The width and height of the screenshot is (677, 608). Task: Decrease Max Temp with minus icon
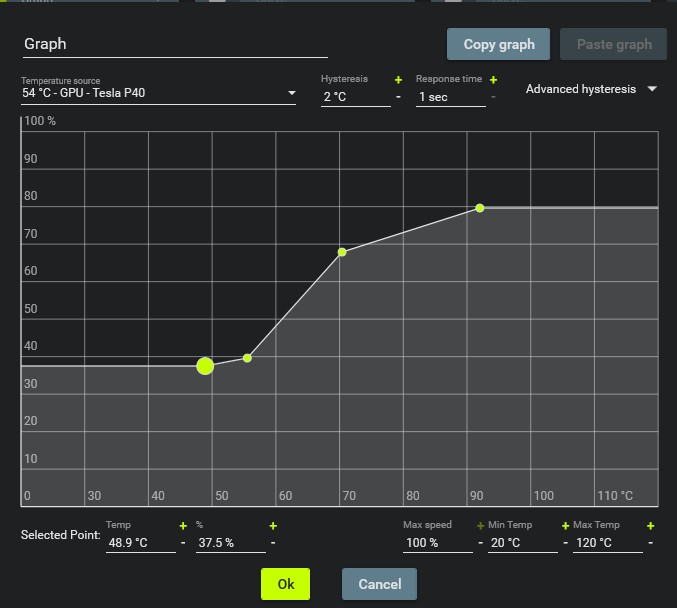pos(650,543)
